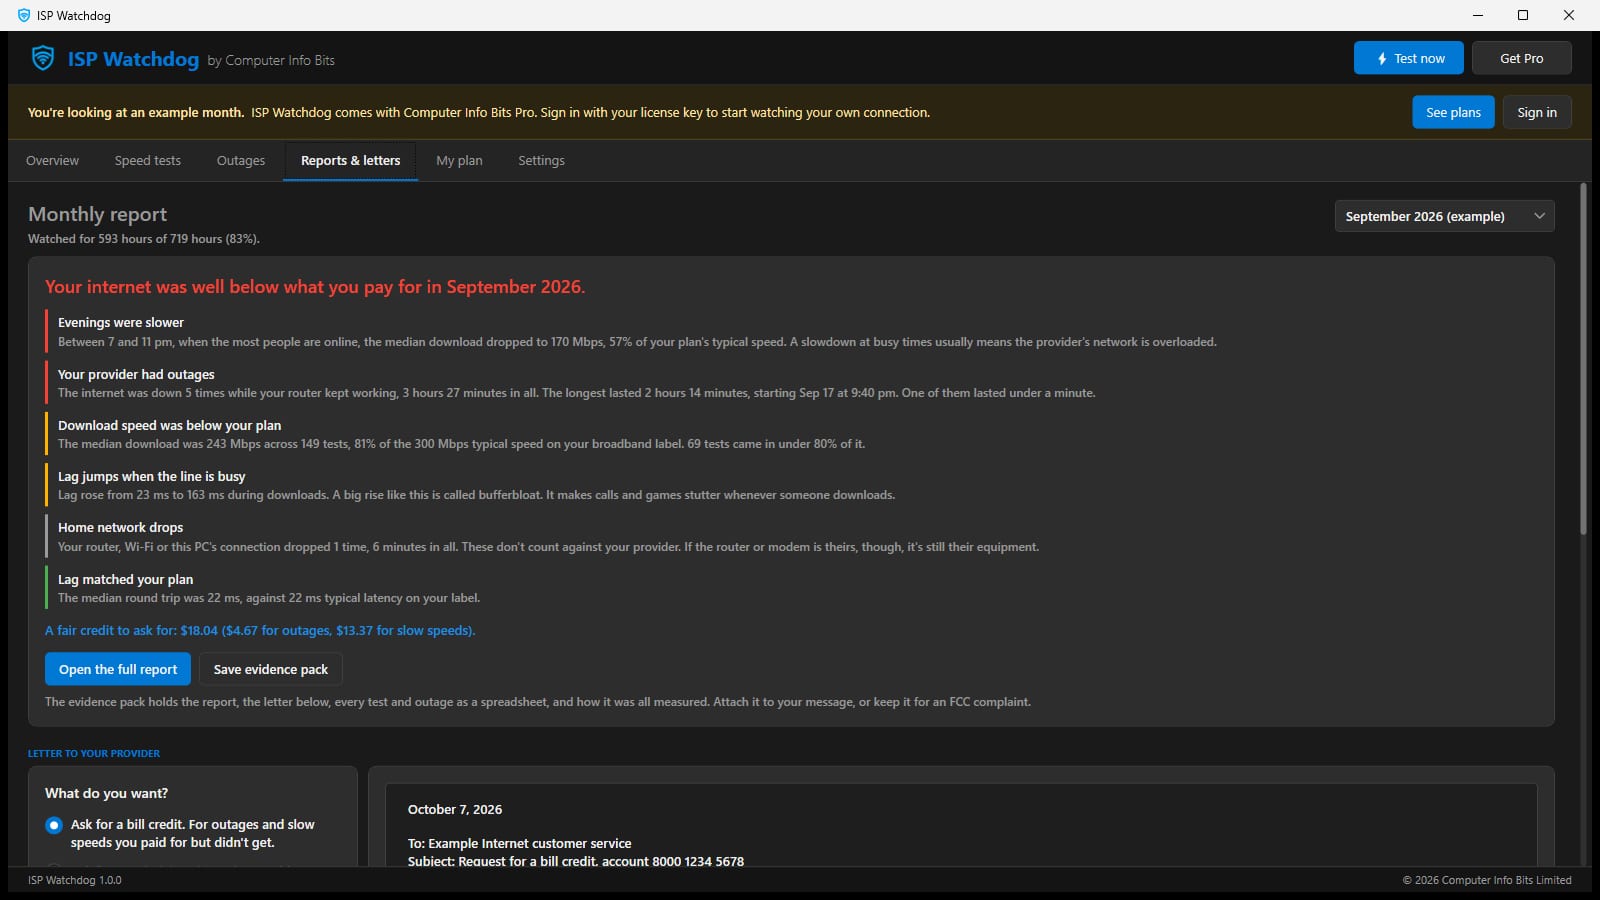The height and width of the screenshot is (900, 1600).
Task: Open the month dropdown chevron
Action: click(1539, 216)
